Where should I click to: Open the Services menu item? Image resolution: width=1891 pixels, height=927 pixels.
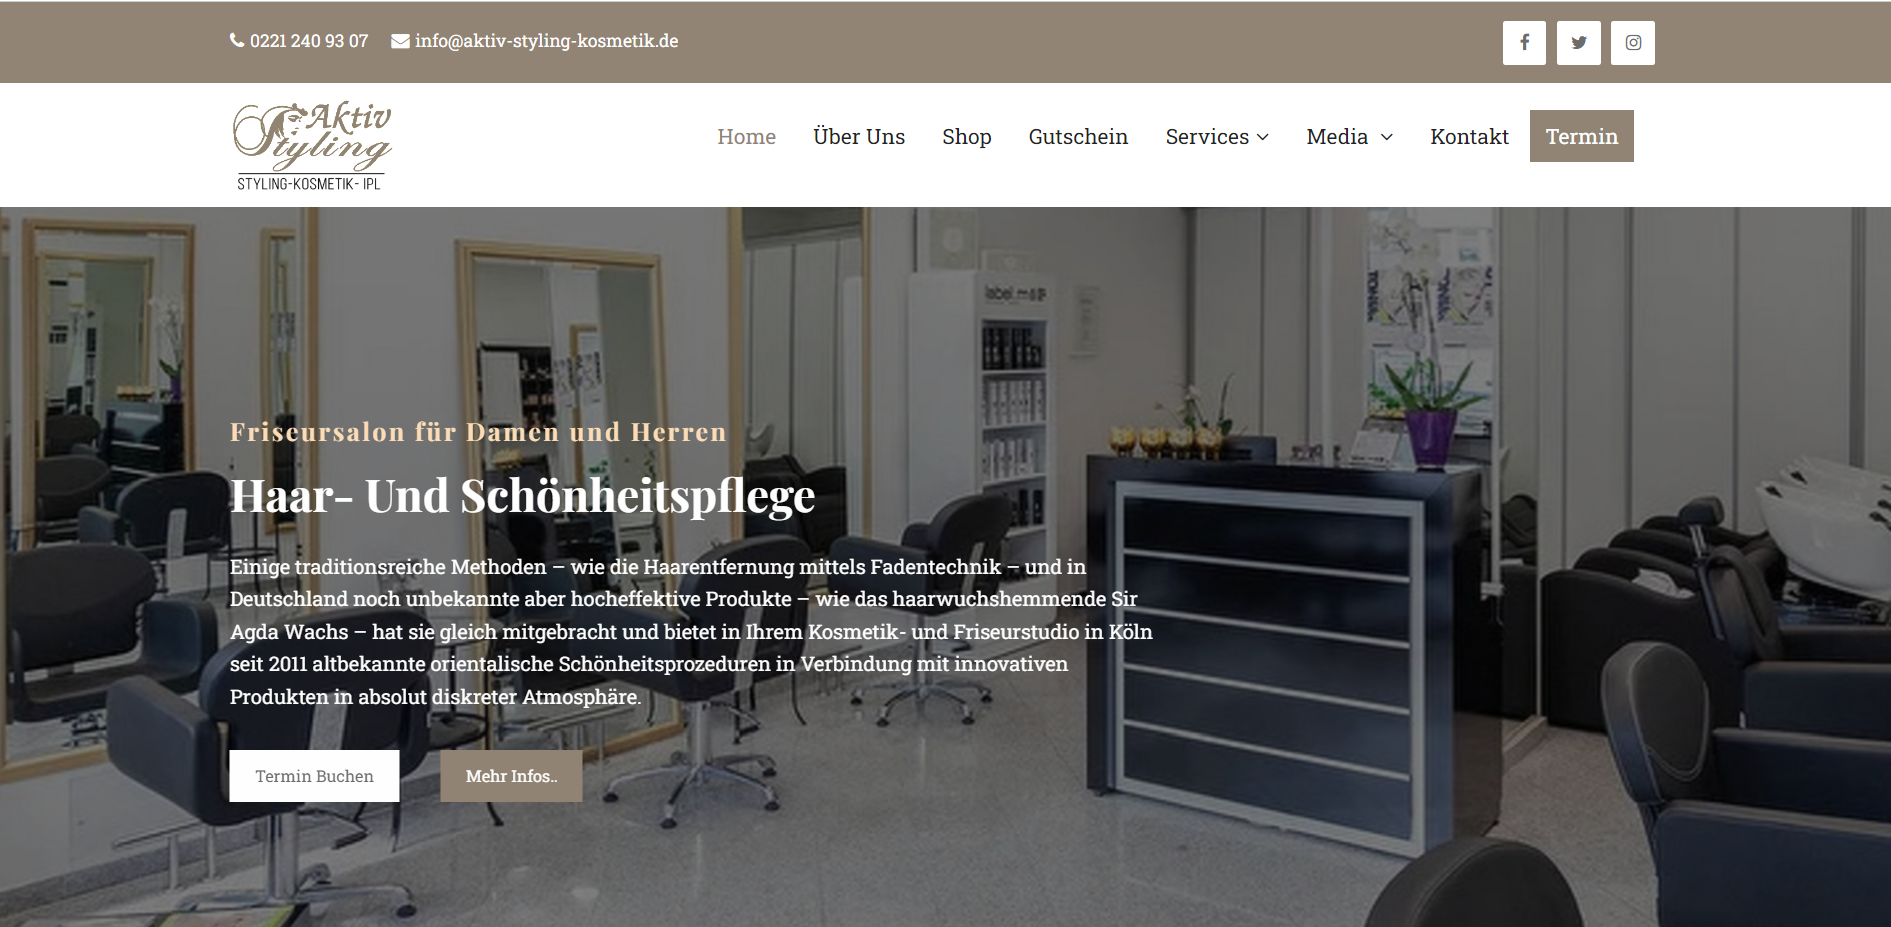(x=1207, y=137)
